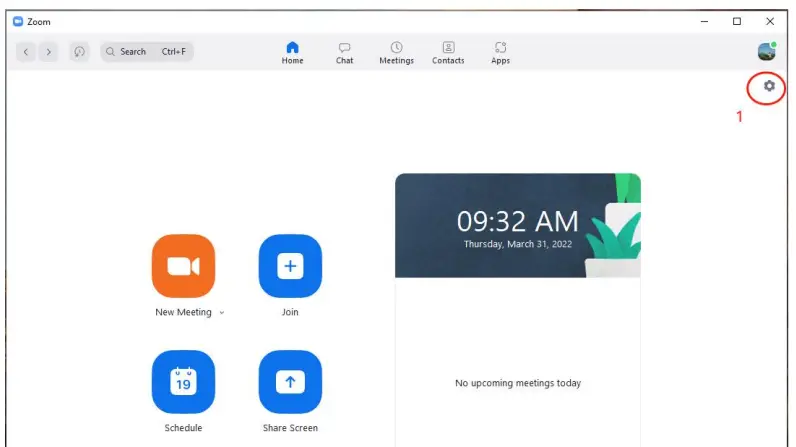The height and width of the screenshot is (447, 796).
Task: Click the 'Thursday, March 31, 2022' date
Action: point(518,244)
